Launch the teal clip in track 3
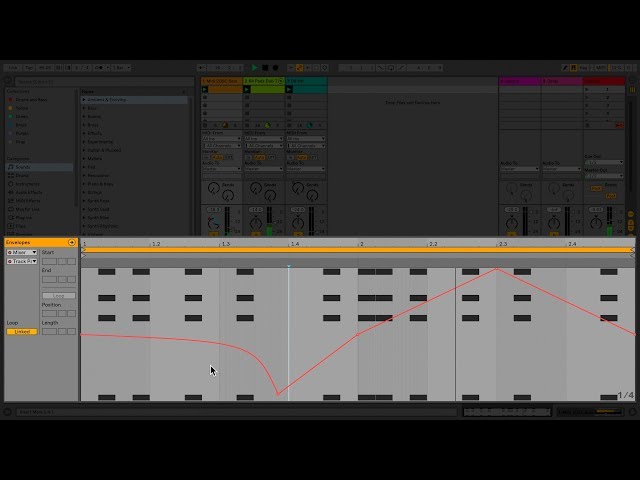Screen dimensions: 640x480 coord(289,89)
